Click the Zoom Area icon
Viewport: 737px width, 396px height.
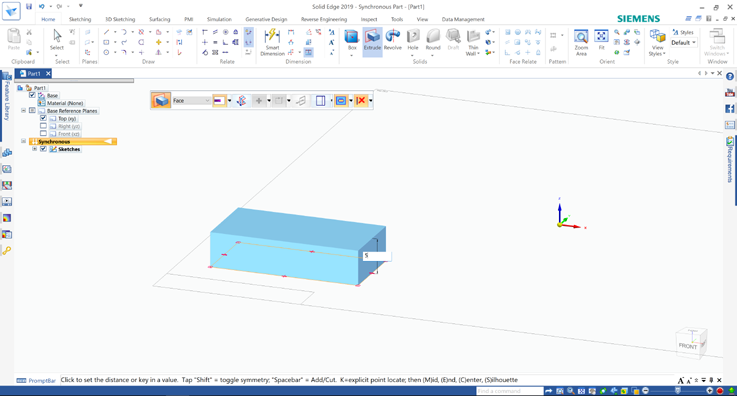tap(581, 42)
